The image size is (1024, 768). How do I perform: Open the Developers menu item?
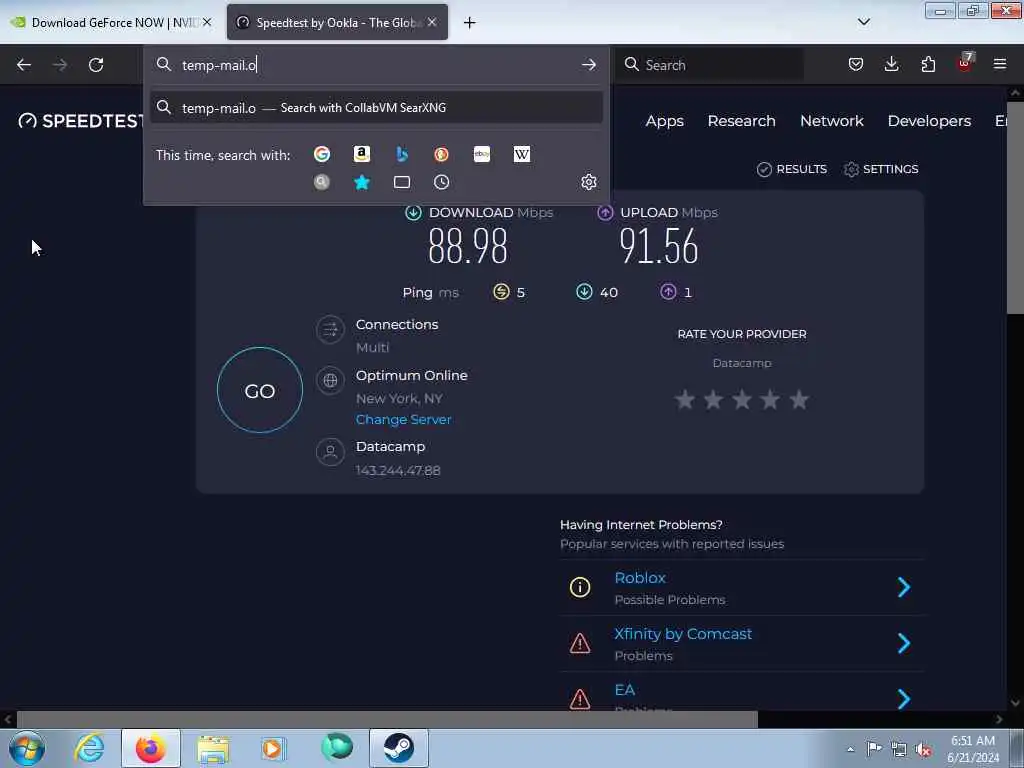coord(929,121)
